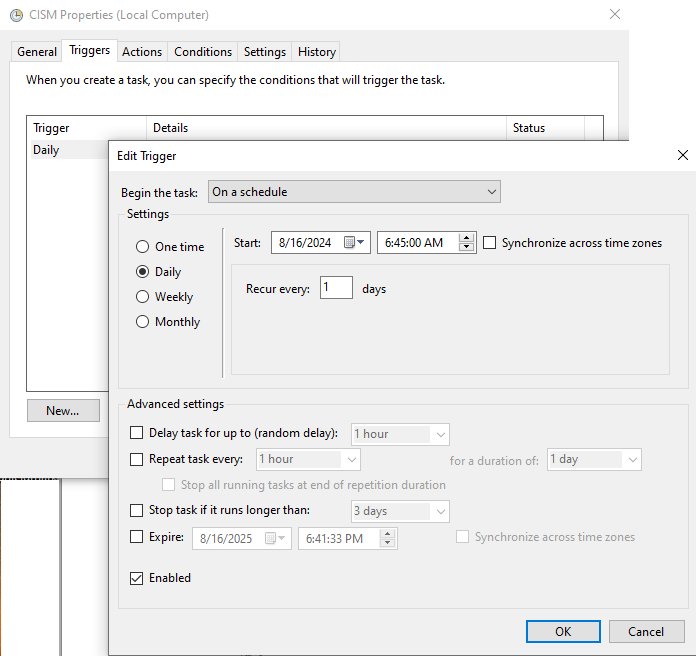696x656 pixels.
Task: Switch to the Actions tab
Action: coord(142,52)
